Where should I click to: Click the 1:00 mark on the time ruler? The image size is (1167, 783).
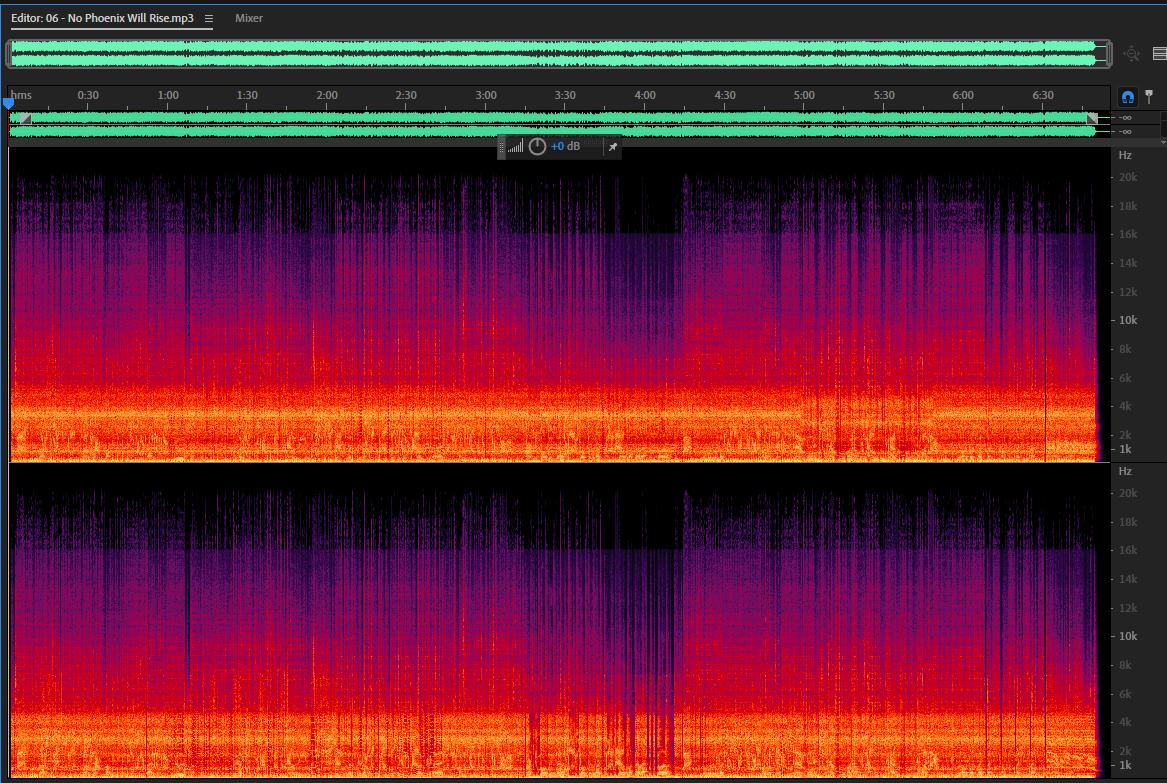[x=168, y=95]
